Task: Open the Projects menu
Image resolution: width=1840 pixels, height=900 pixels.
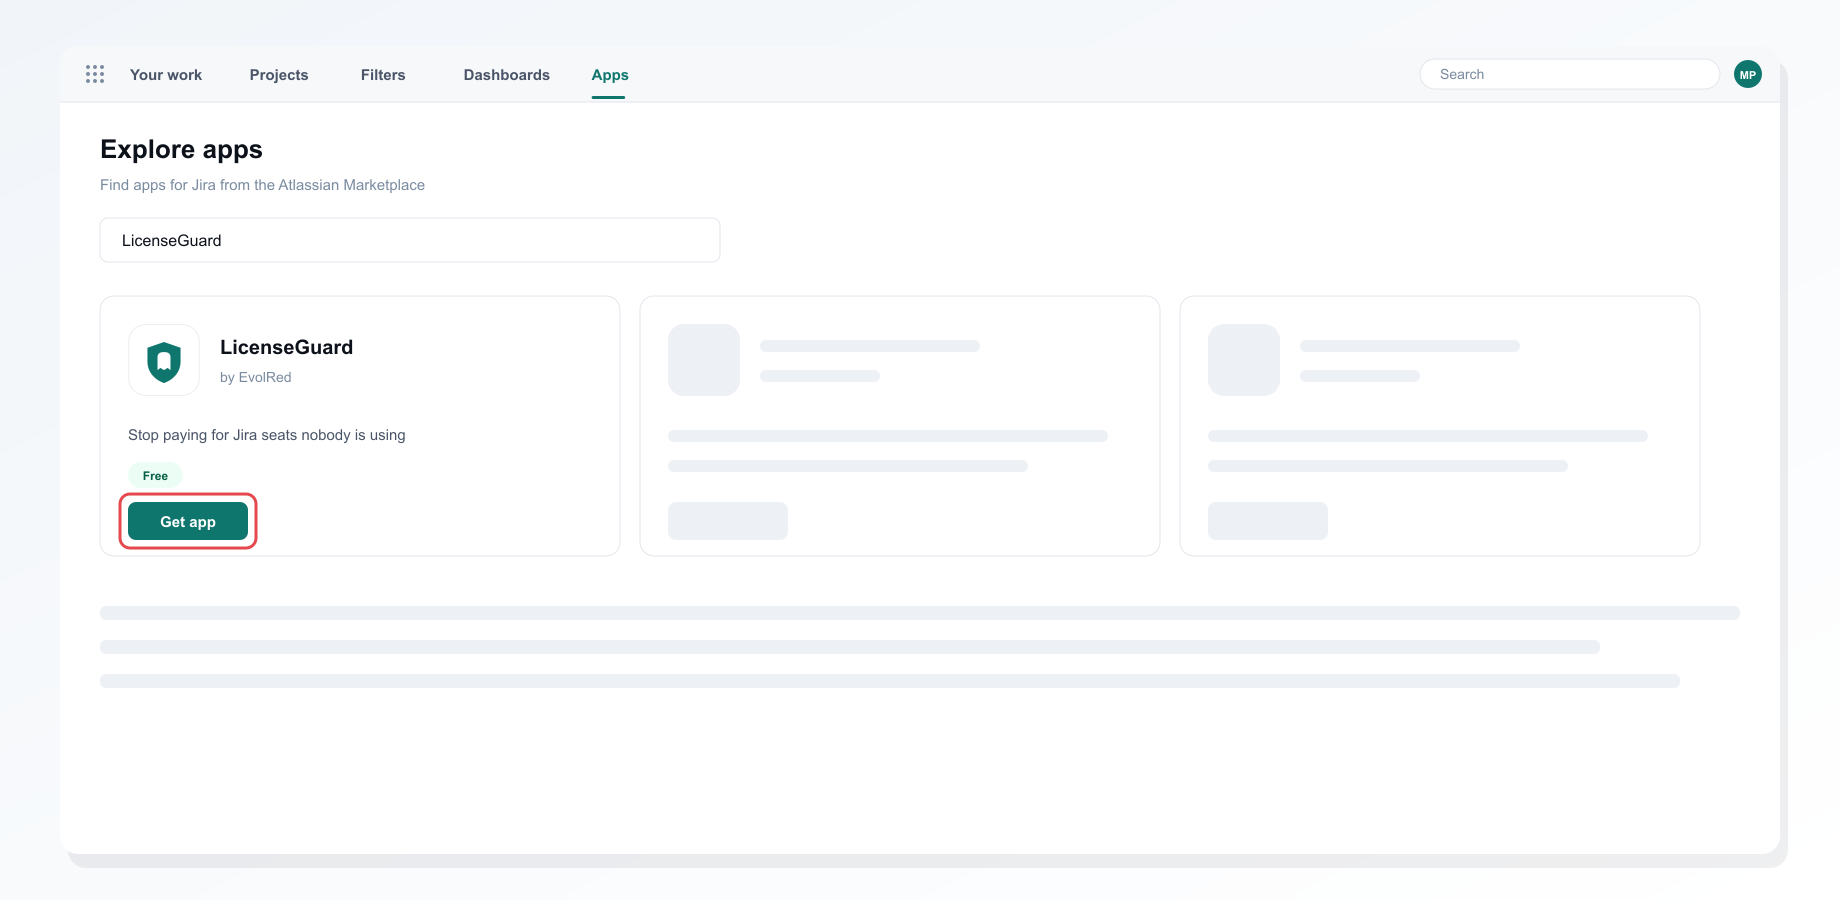Action: [279, 75]
